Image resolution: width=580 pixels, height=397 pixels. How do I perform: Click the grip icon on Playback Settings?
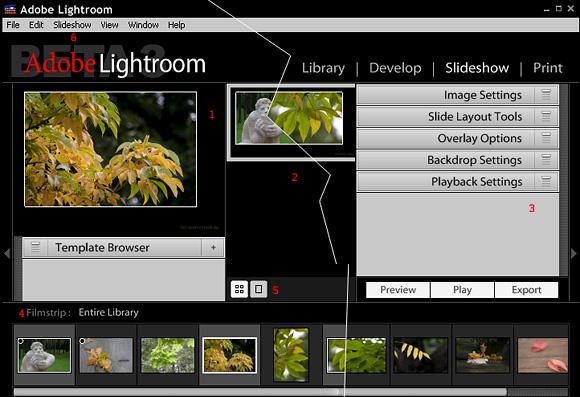pos(546,182)
